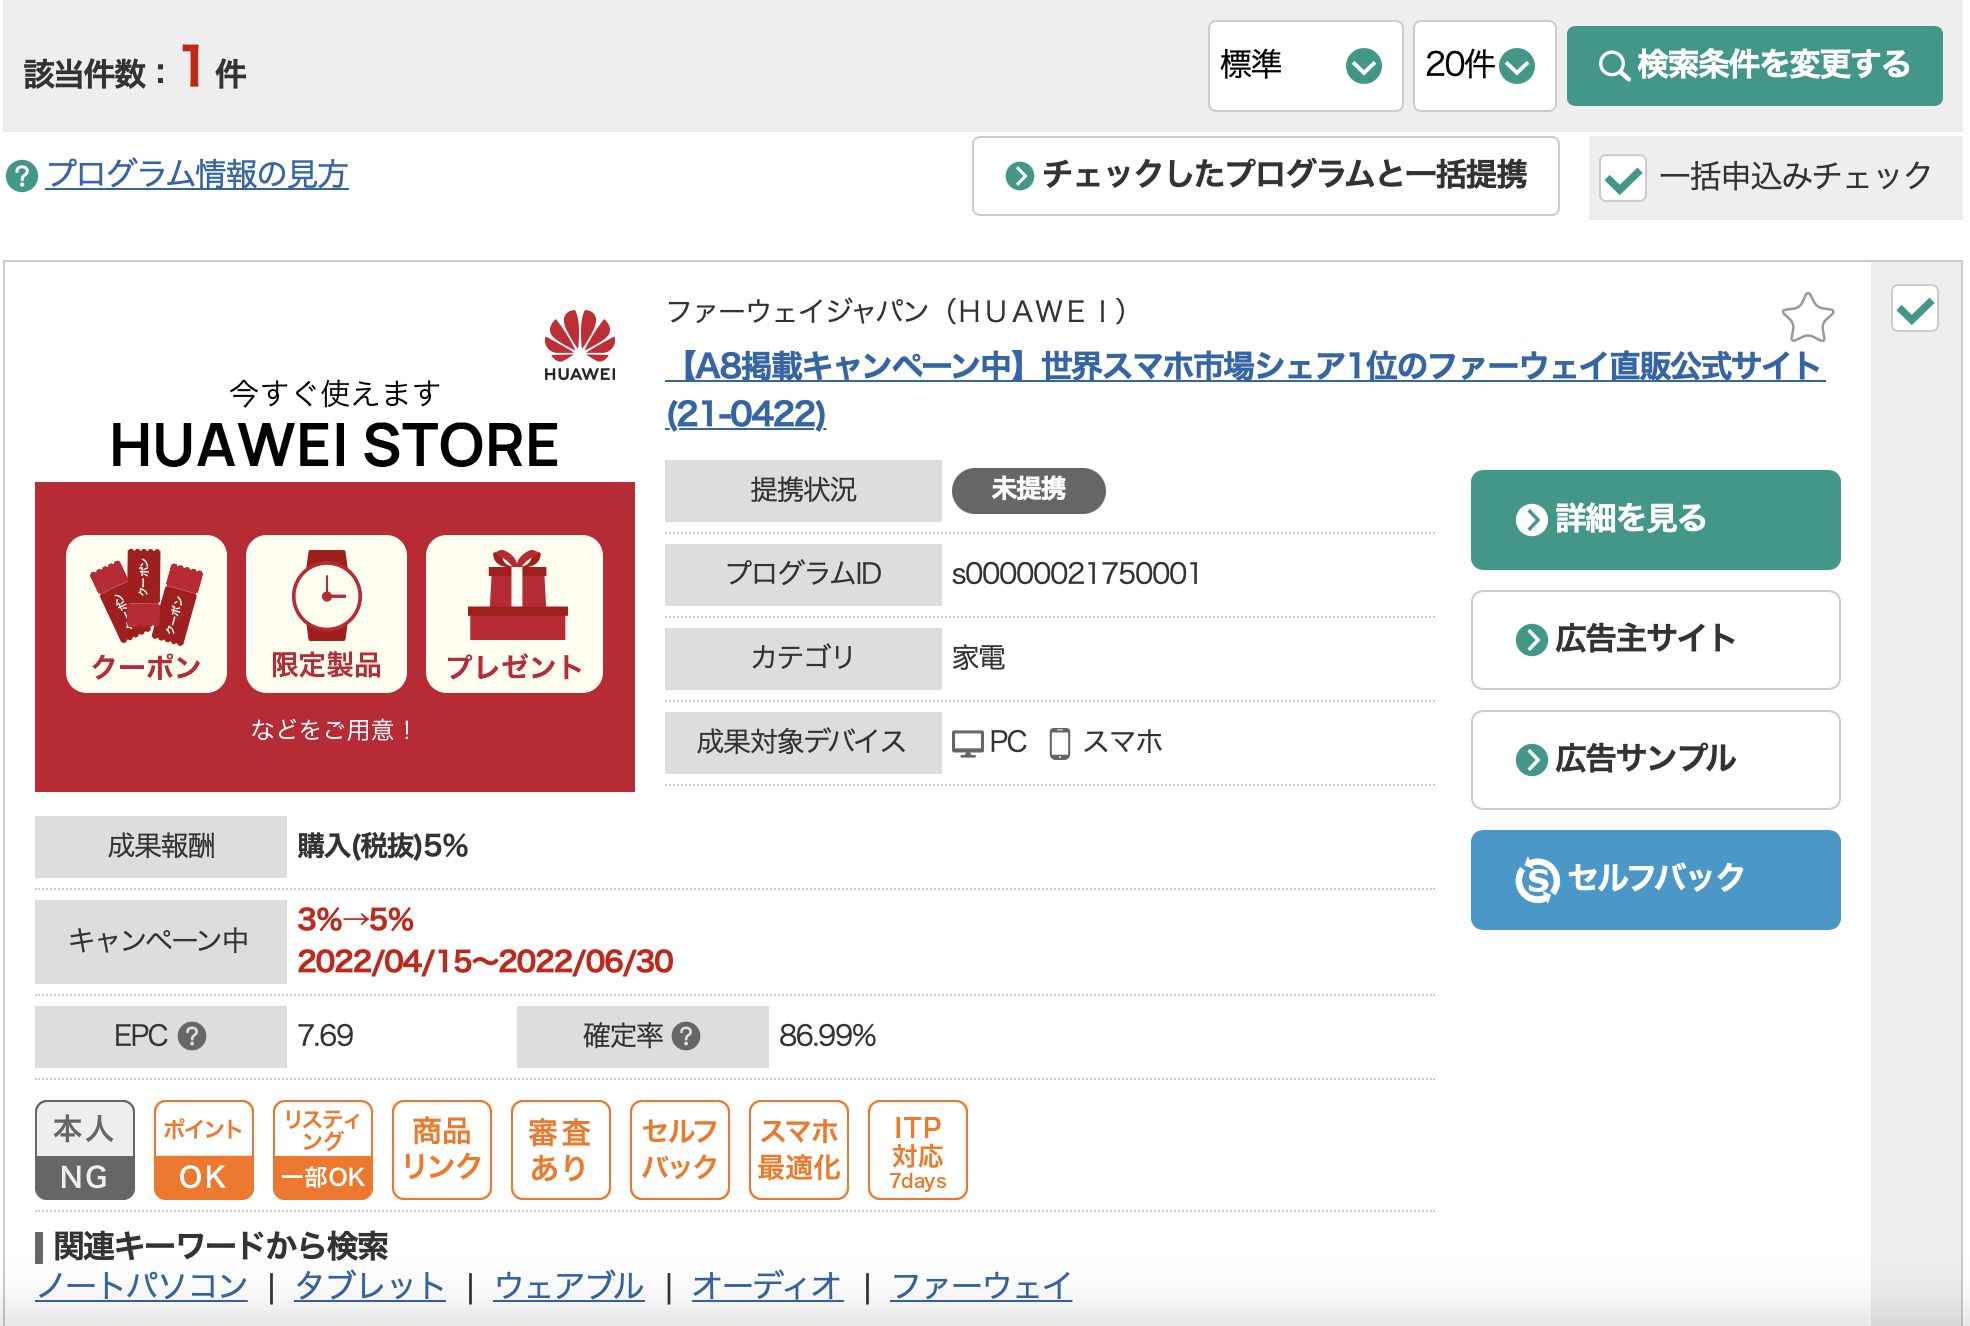Click the ITP対応 7days badge
Viewport: 1970px width, 1326px height.
tap(918, 1150)
